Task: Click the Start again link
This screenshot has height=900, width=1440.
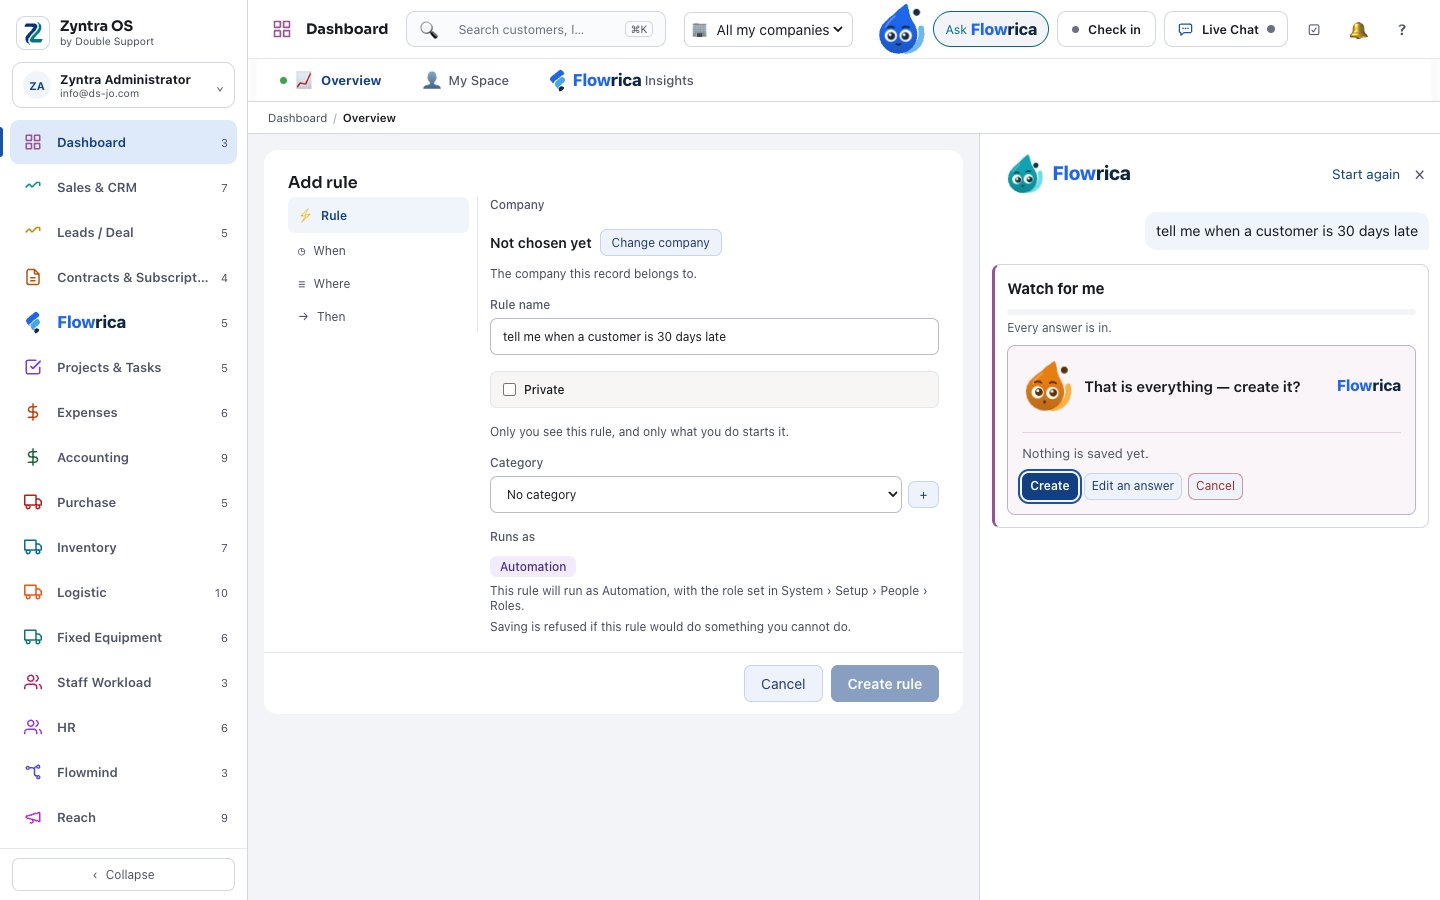Action: pos(1366,175)
